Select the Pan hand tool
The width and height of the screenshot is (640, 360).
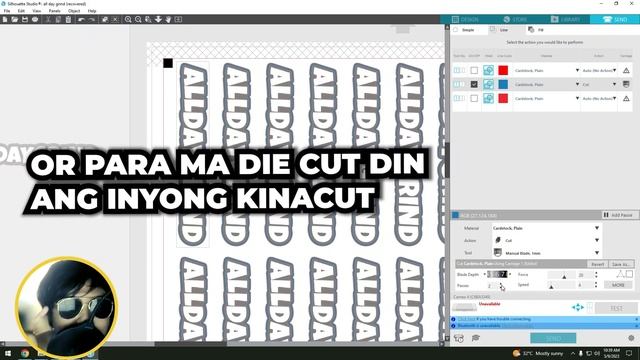(168, 19)
